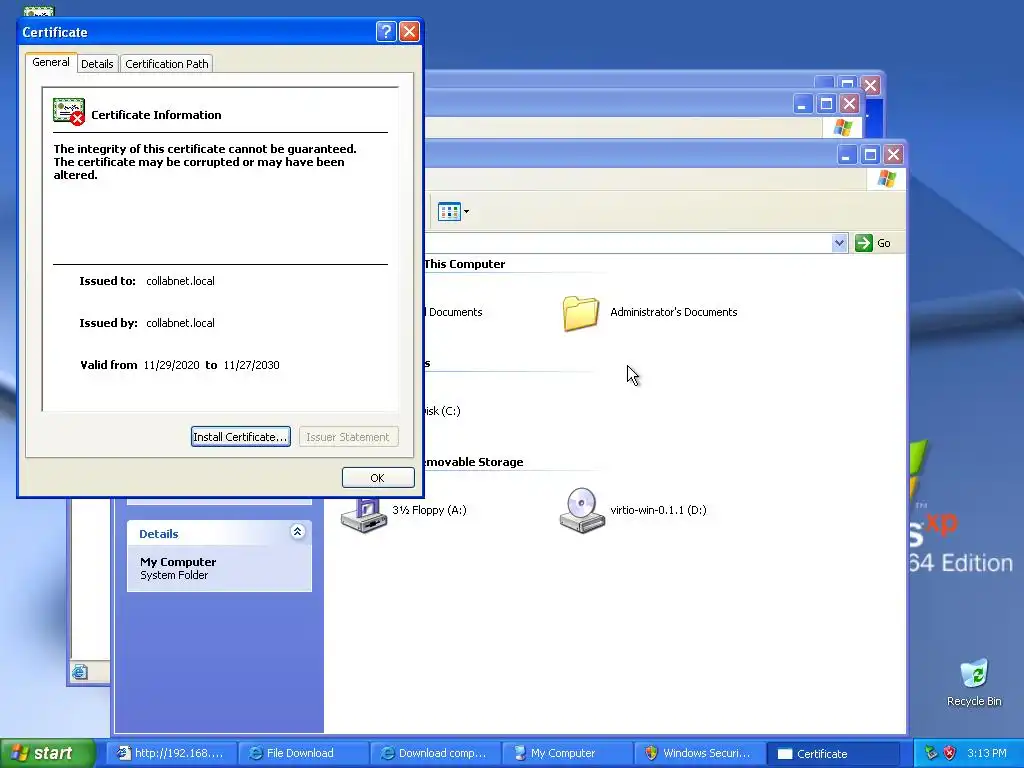Switch to My Computer taskbar item
Screen dimensions: 1024x768
(x=567, y=753)
